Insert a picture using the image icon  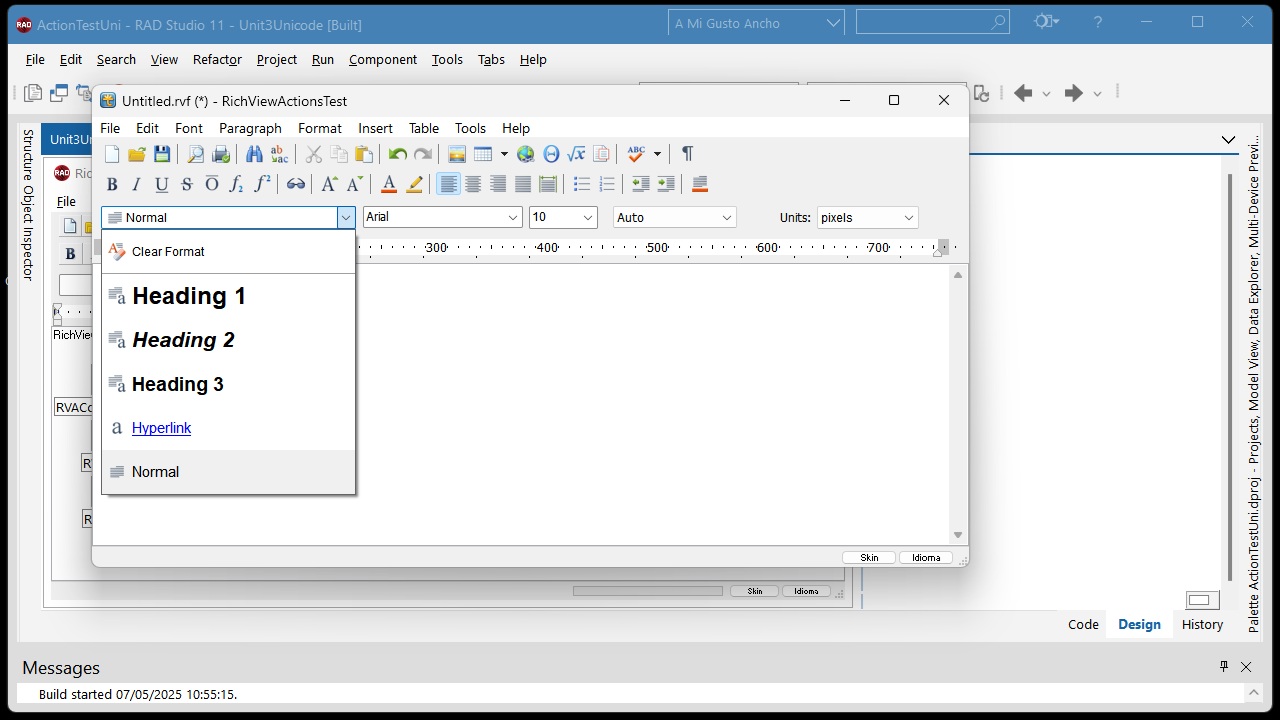457,154
